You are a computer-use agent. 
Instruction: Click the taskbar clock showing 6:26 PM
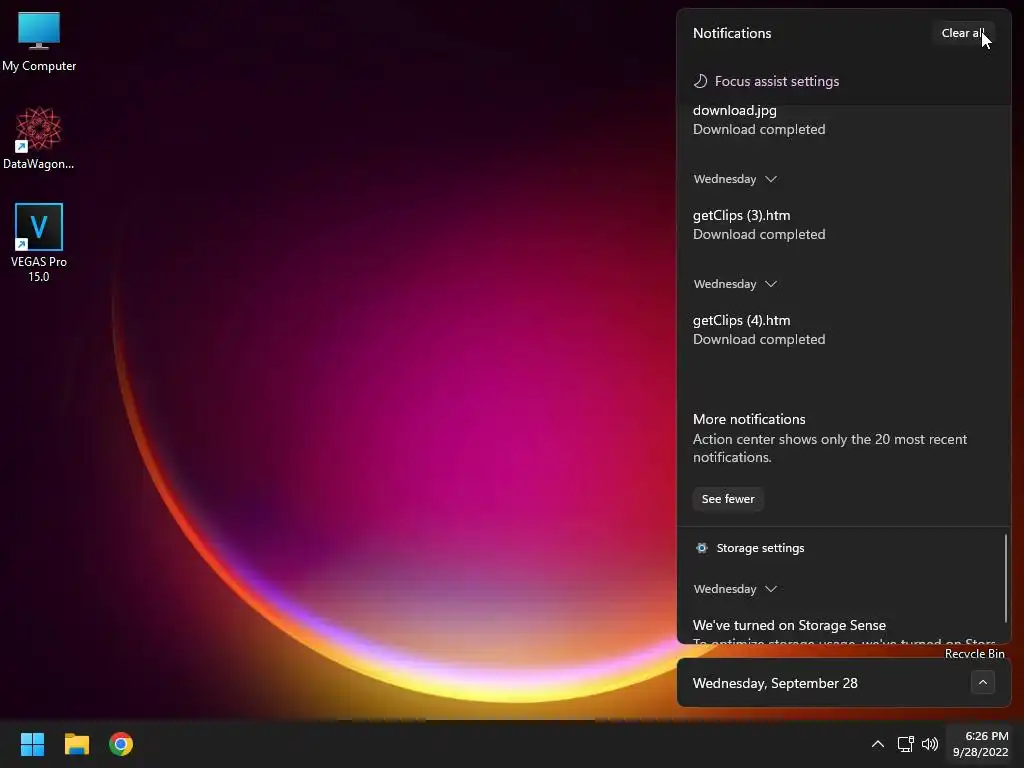(x=980, y=744)
